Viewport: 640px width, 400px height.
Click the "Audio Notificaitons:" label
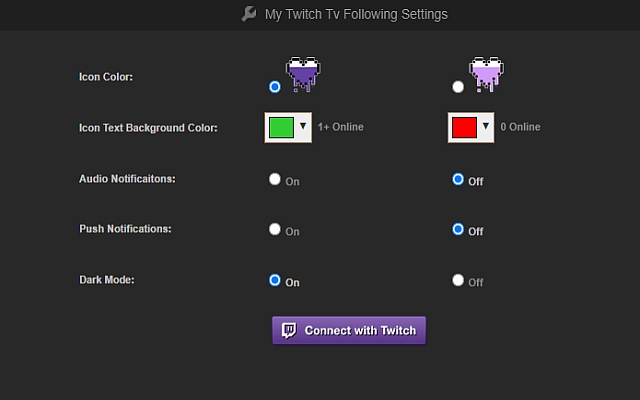(127, 179)
